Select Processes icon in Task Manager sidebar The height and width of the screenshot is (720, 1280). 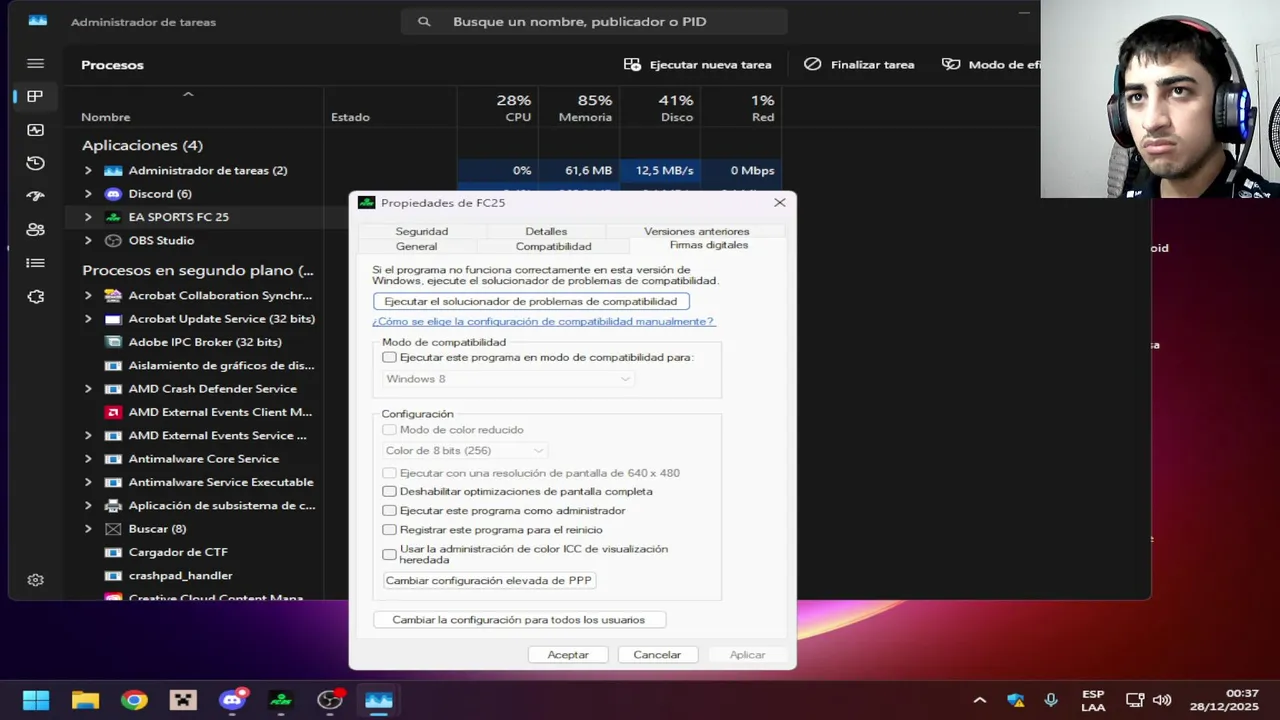coord(35,97)
